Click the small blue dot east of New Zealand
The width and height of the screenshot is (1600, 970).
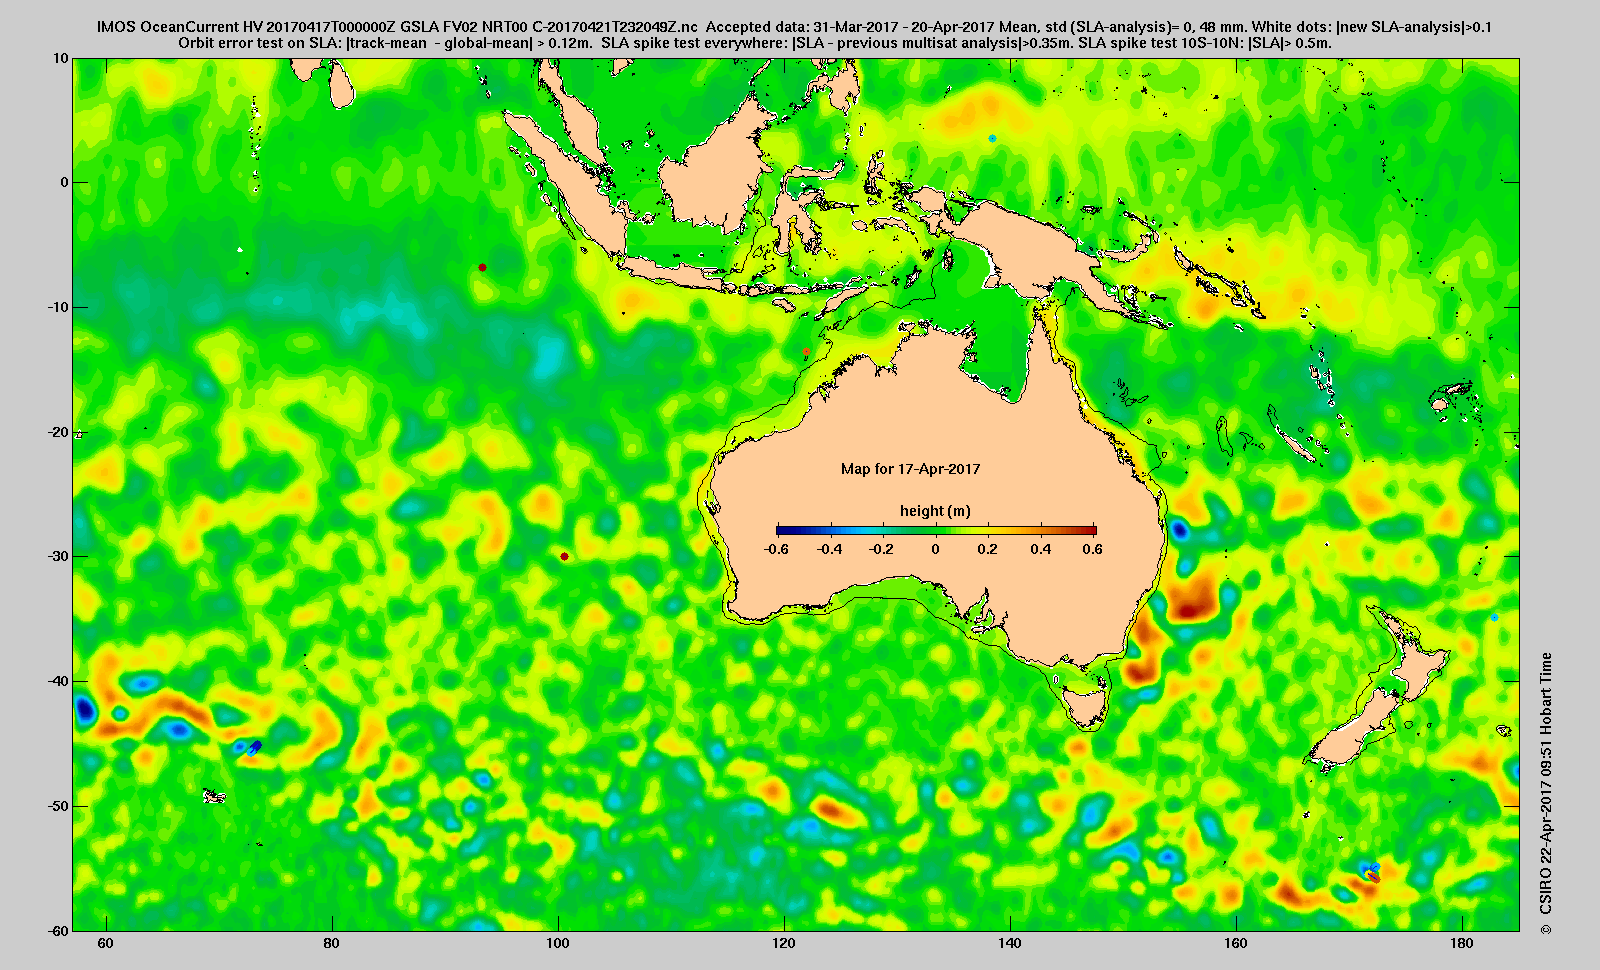pos(1494,617)
